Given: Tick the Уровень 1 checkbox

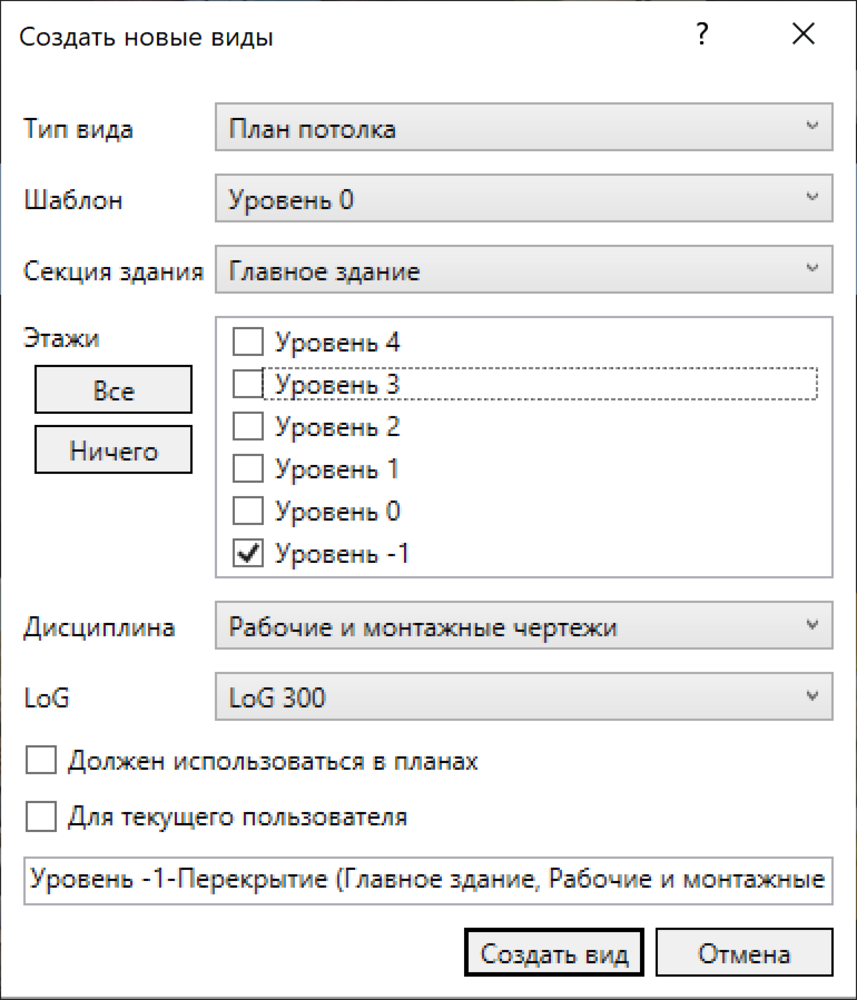Looking at the screenshot, I should tap(247, 469).
